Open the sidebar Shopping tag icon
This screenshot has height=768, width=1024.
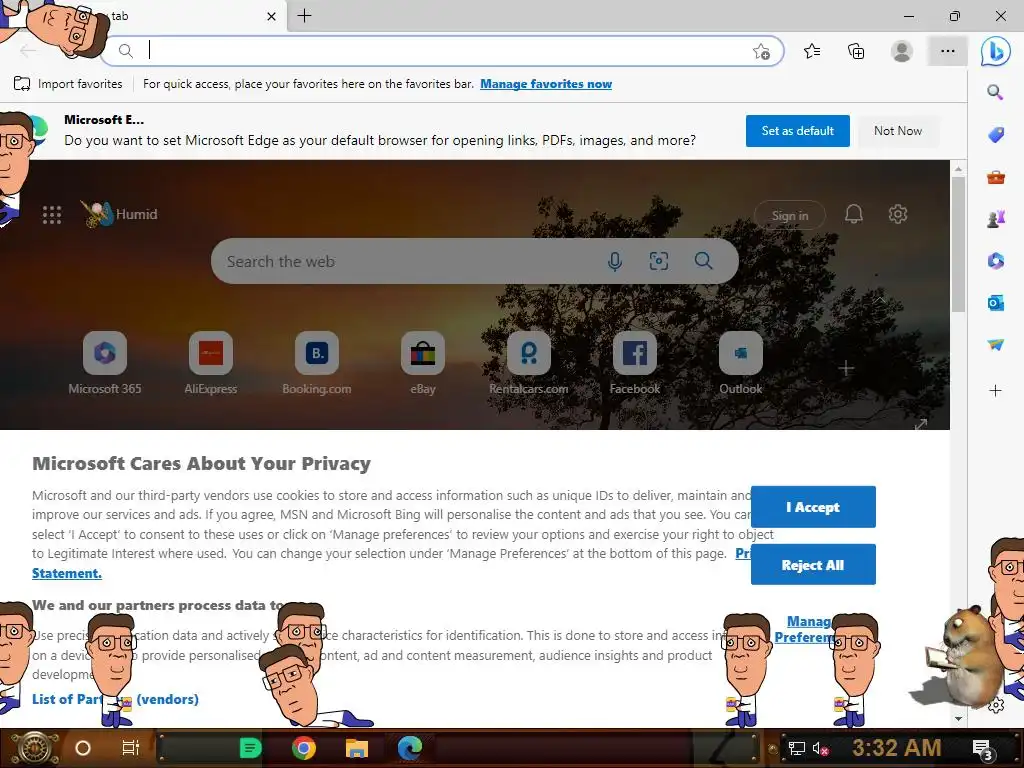pyautogui.click(x=995, y=135)
